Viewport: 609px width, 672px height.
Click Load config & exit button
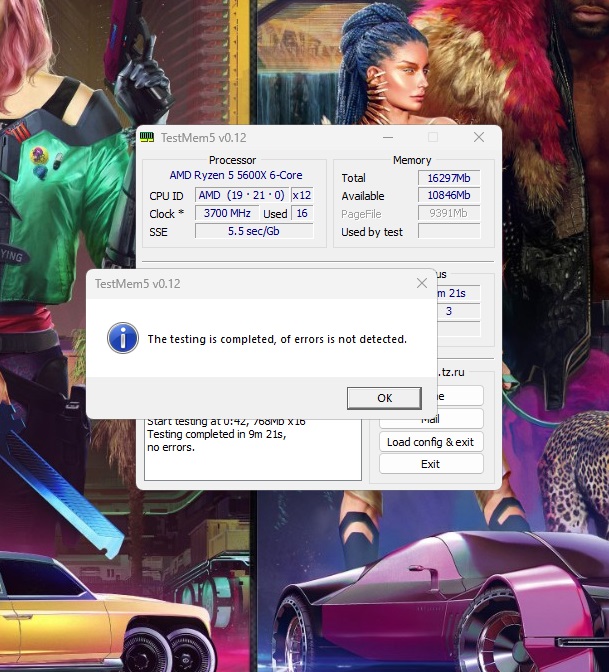[431, 442]
